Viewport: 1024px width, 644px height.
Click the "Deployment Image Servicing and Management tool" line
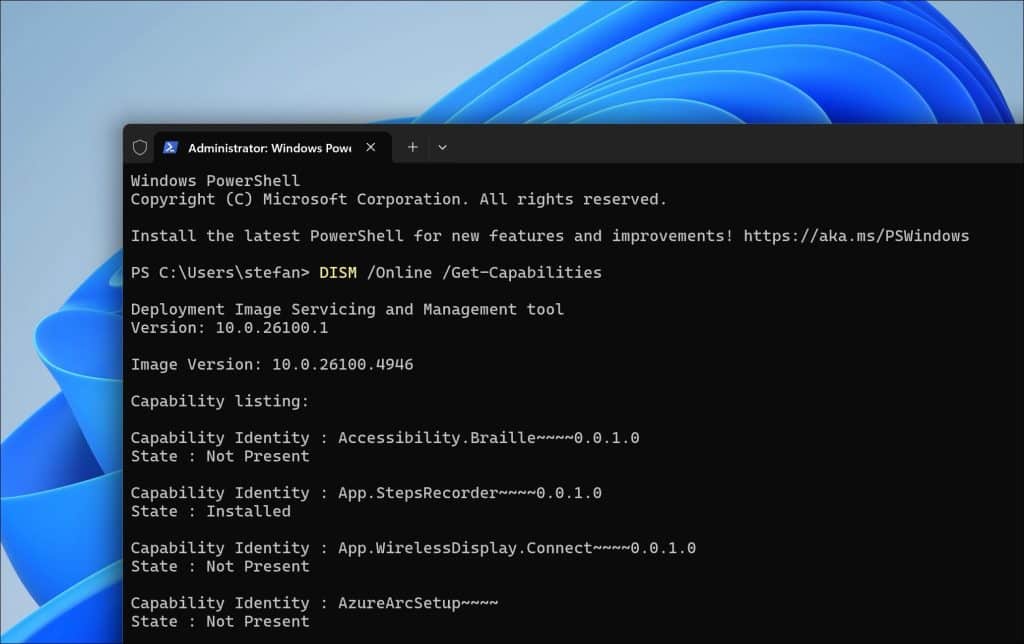point(347,309)
